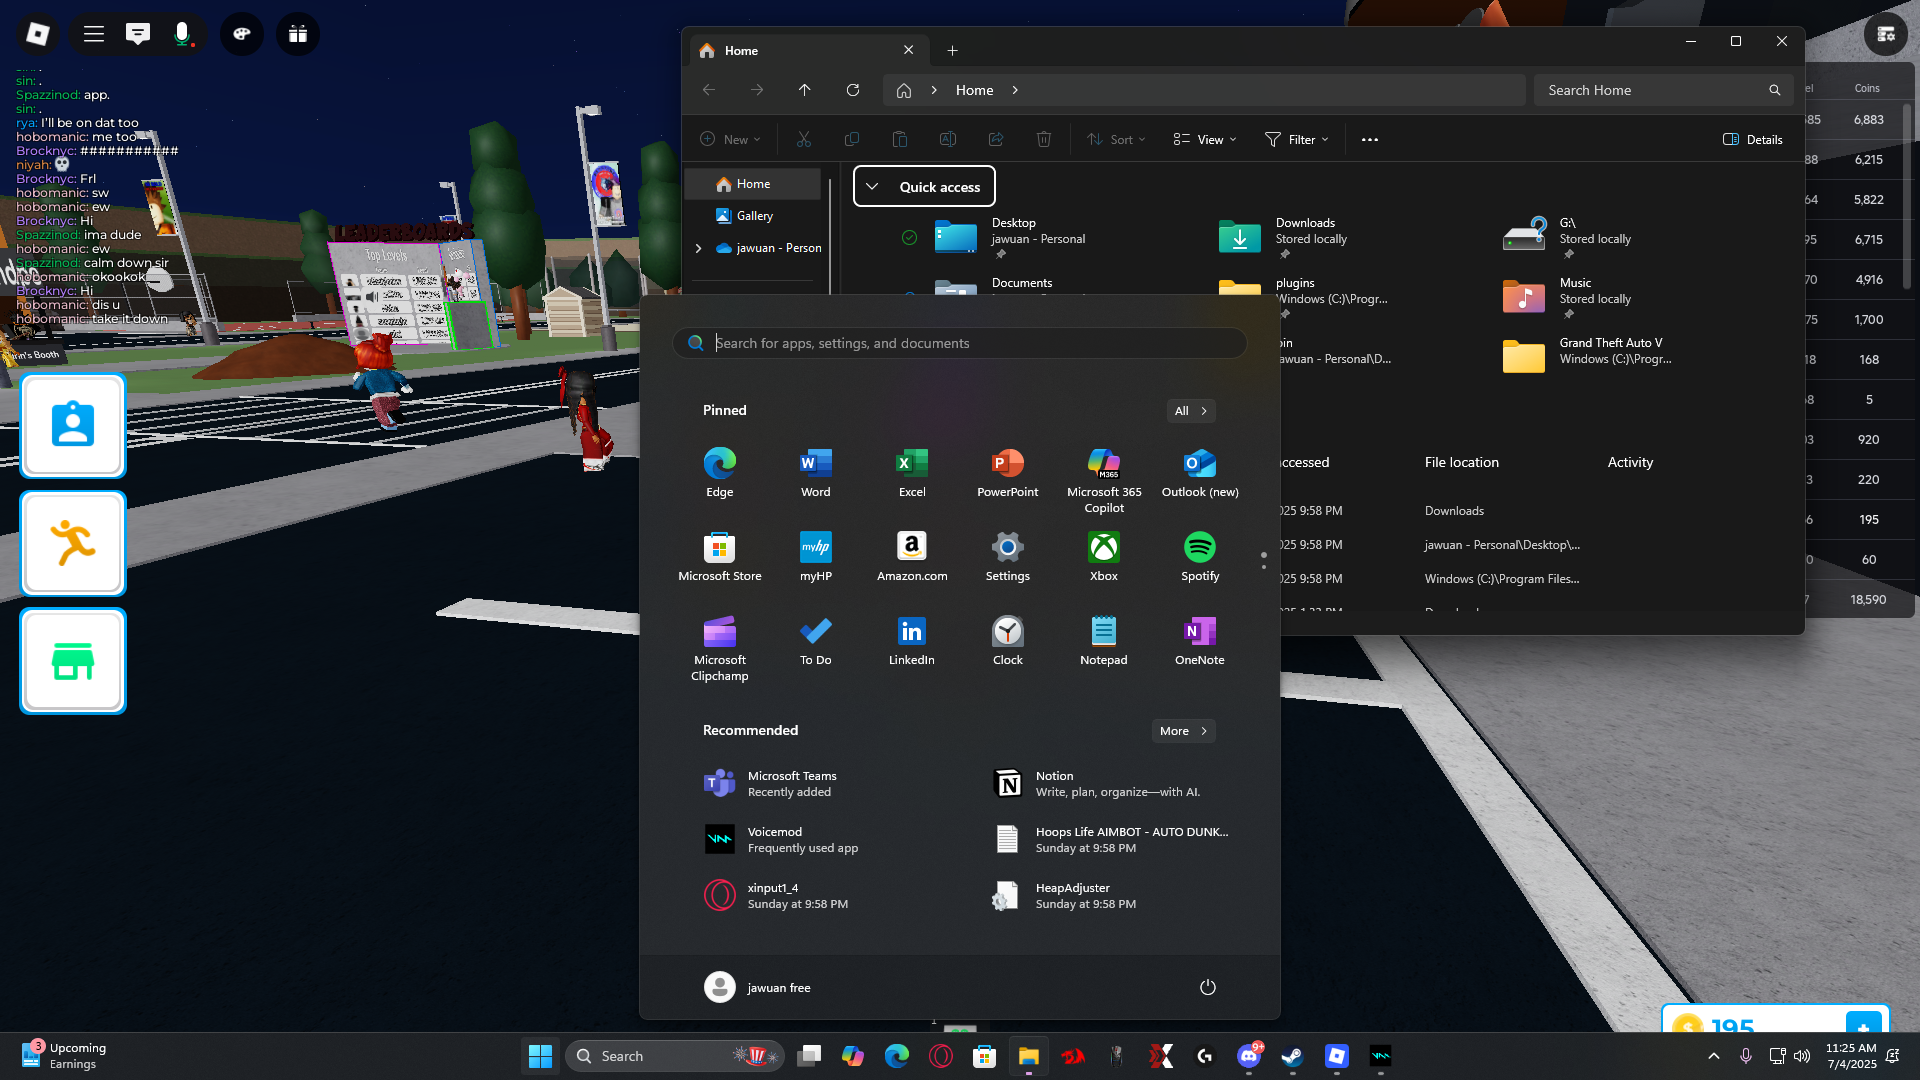Launch Xbox app in Start menu
This screenshot has height=1080, width=1920.
pos(1103,556)
